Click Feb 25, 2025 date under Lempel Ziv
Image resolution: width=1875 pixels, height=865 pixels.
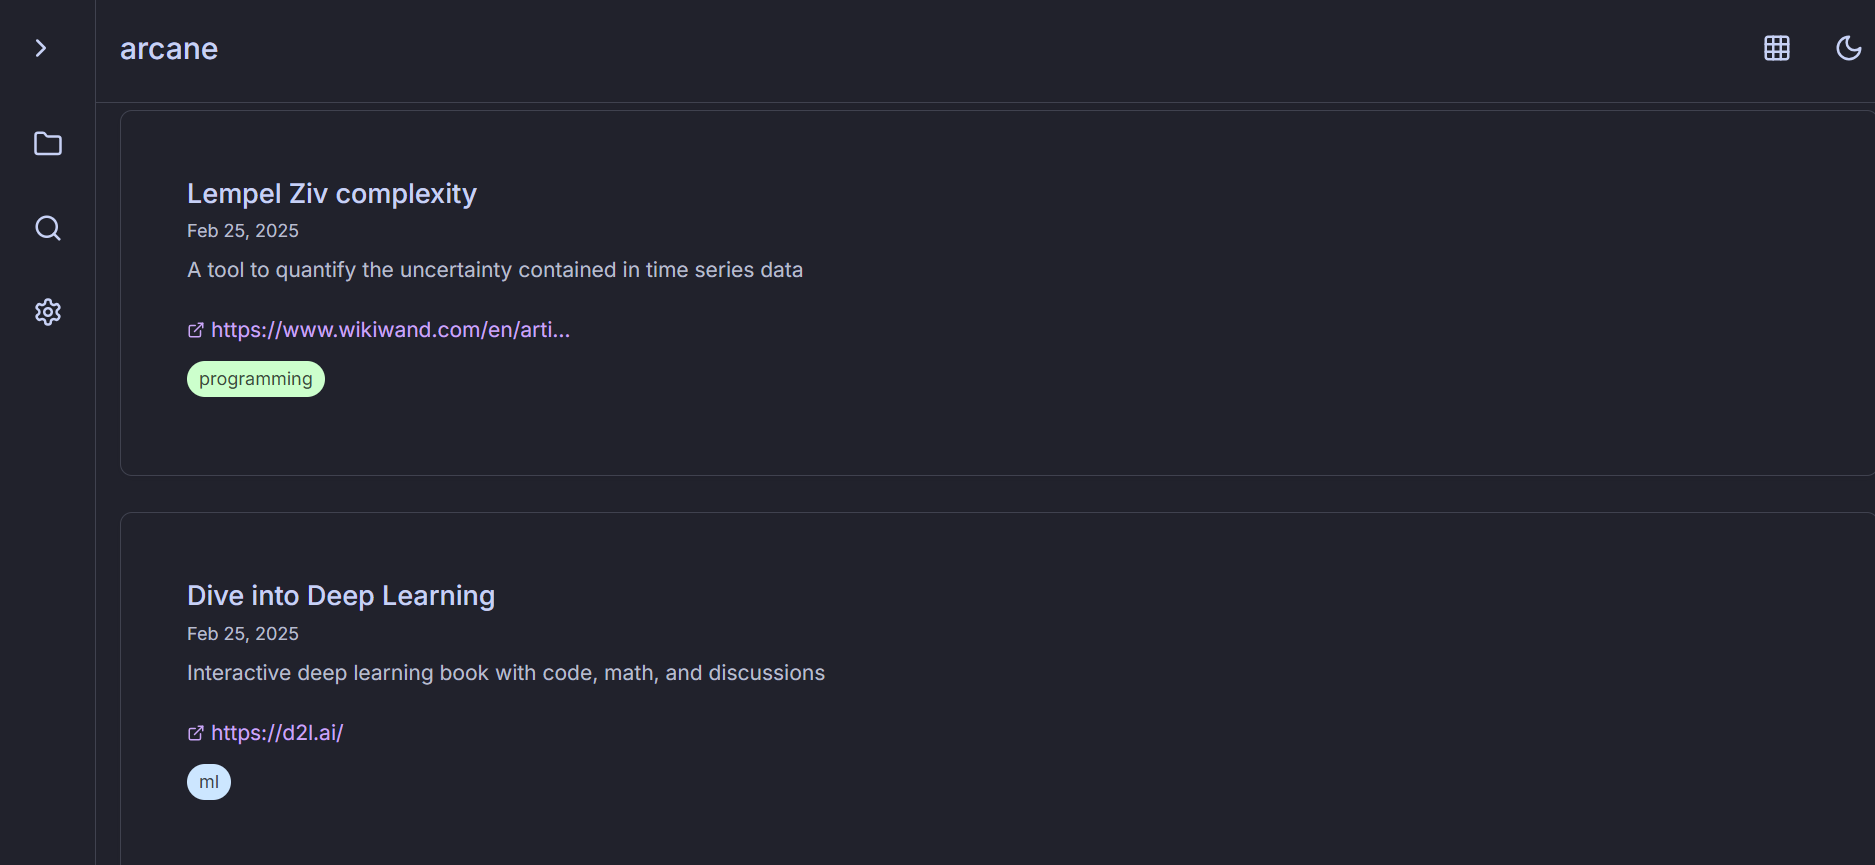(x=243, y=231)
